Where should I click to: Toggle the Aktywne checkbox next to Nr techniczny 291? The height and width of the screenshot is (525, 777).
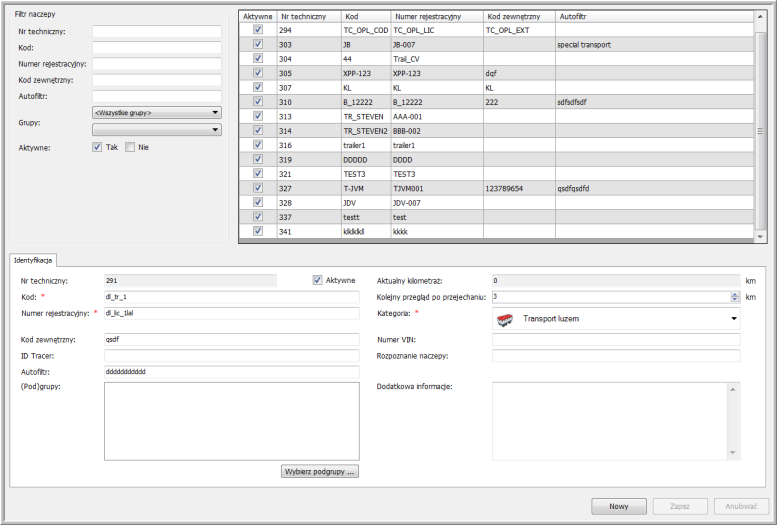click(x=318, y=280)
